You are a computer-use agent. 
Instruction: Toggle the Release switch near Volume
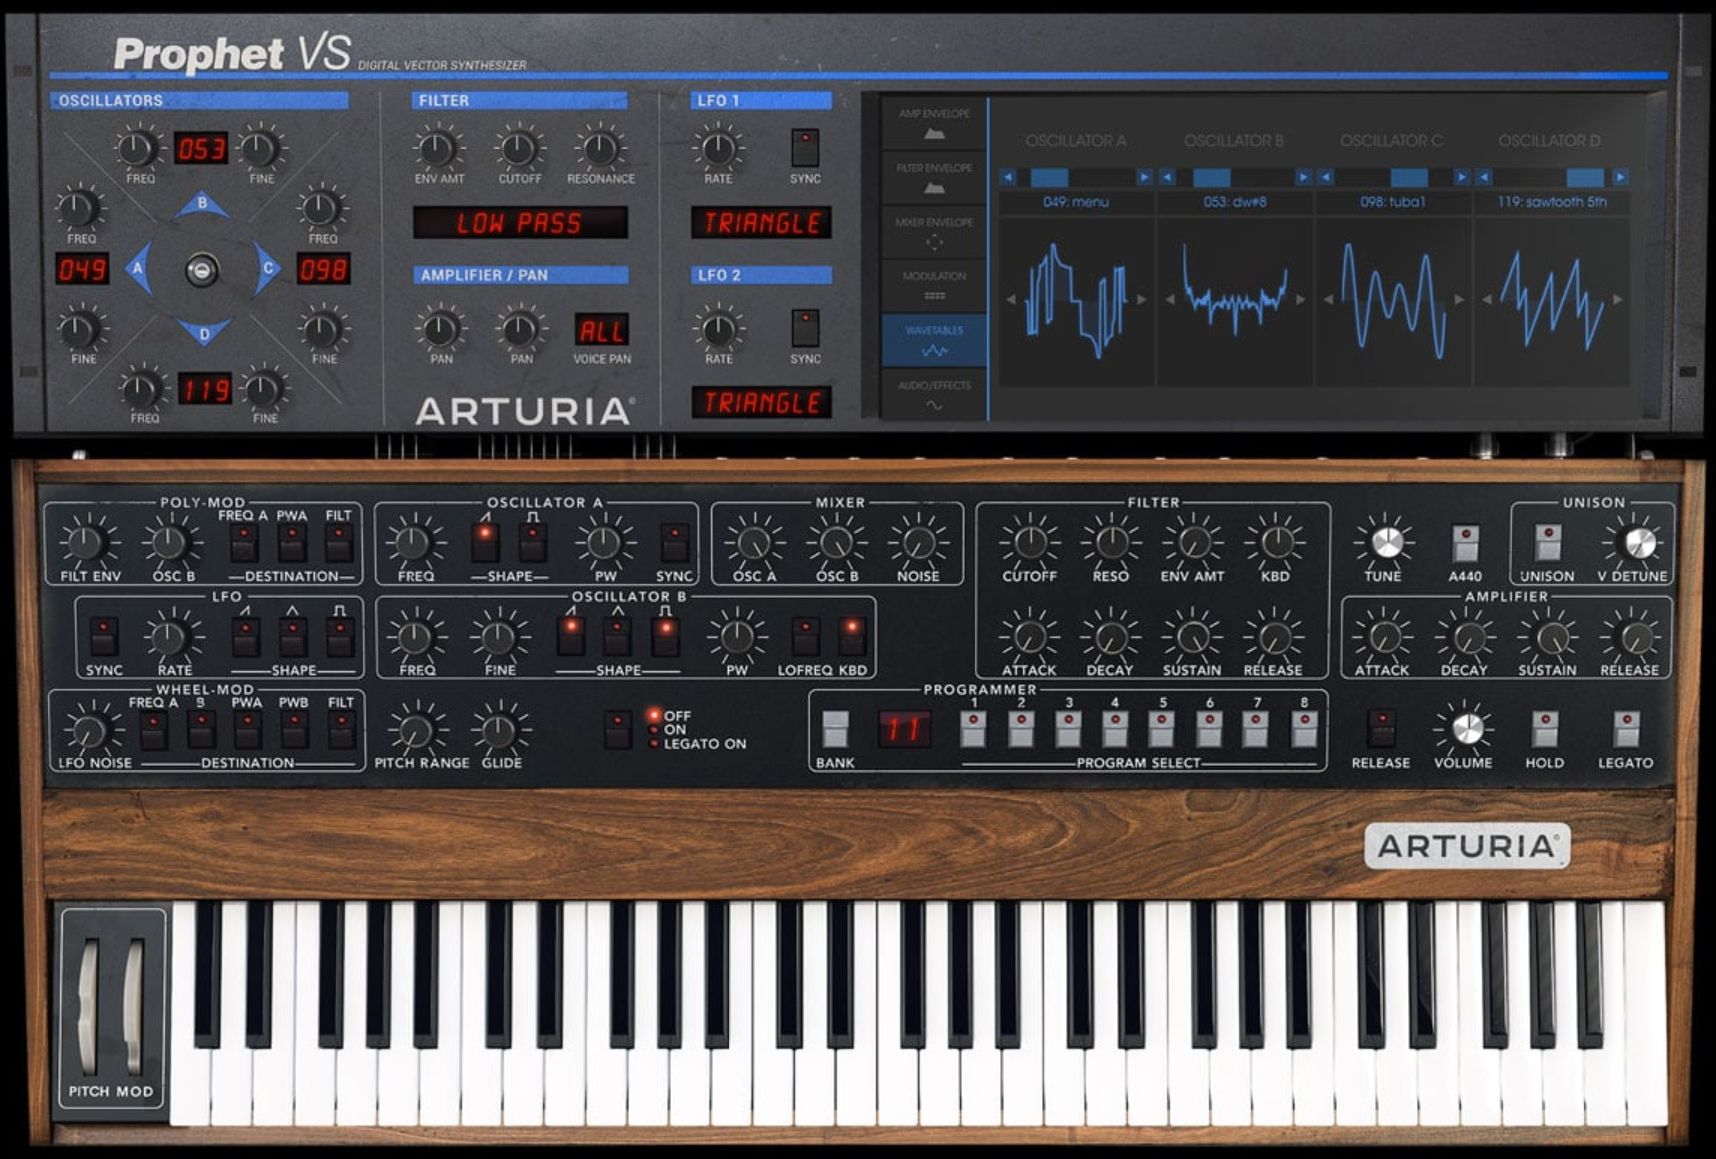(x=1382, y=729)
